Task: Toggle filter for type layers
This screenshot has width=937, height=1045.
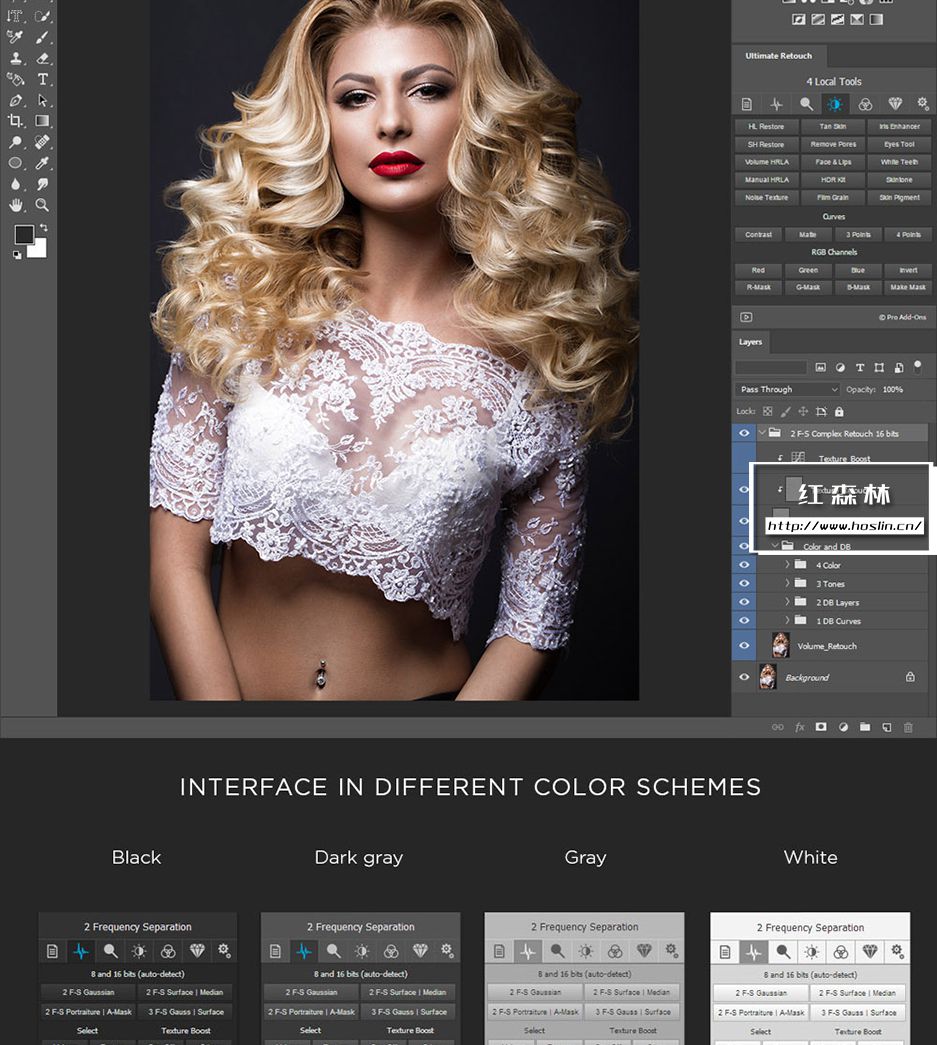Action: point(860,367)
